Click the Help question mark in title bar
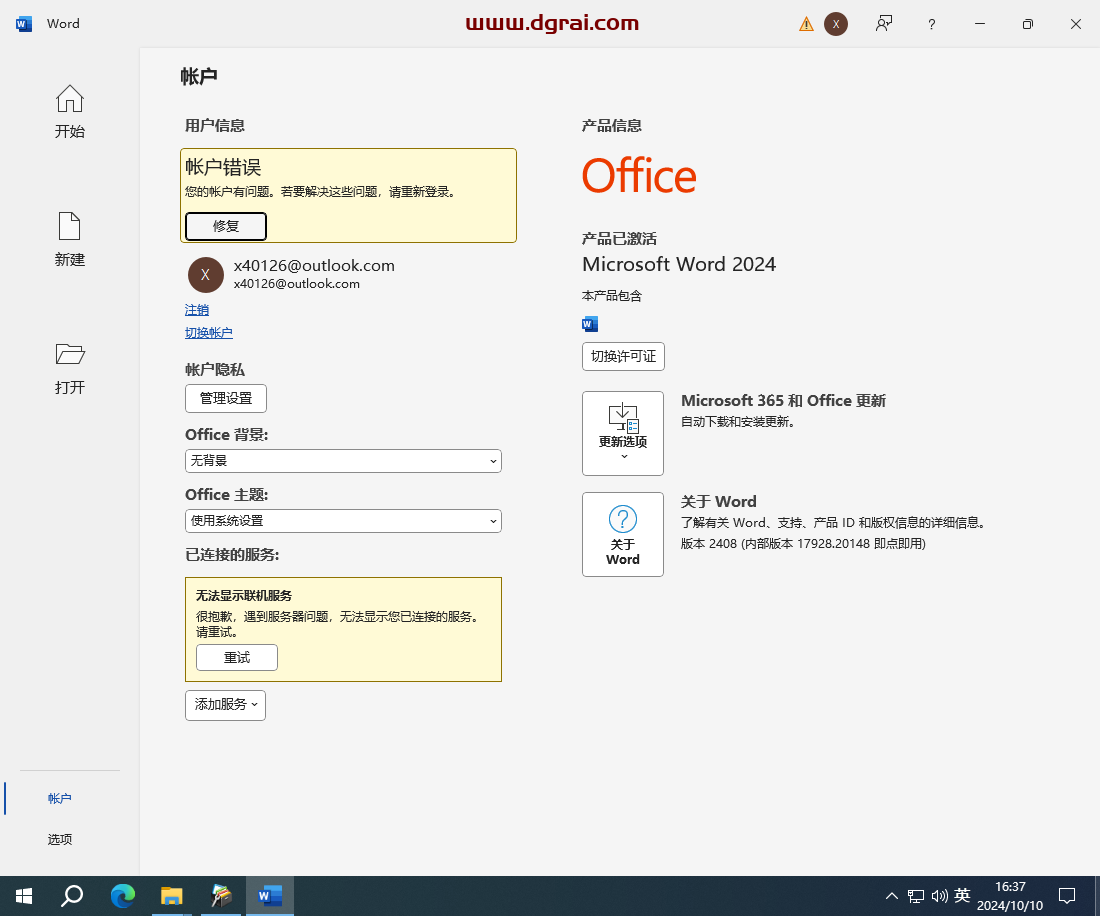Viewport: 1100px width, 916px height. pyautogui.click(x=931, y=23)
